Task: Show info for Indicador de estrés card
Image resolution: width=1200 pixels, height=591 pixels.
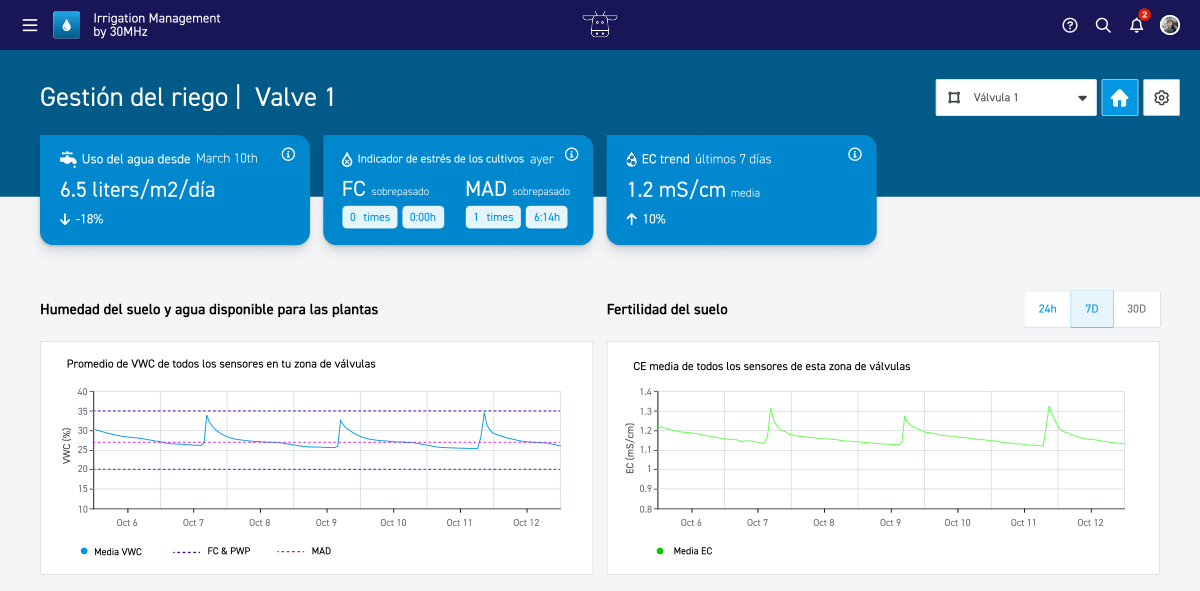Action: (x=572, y=154)
